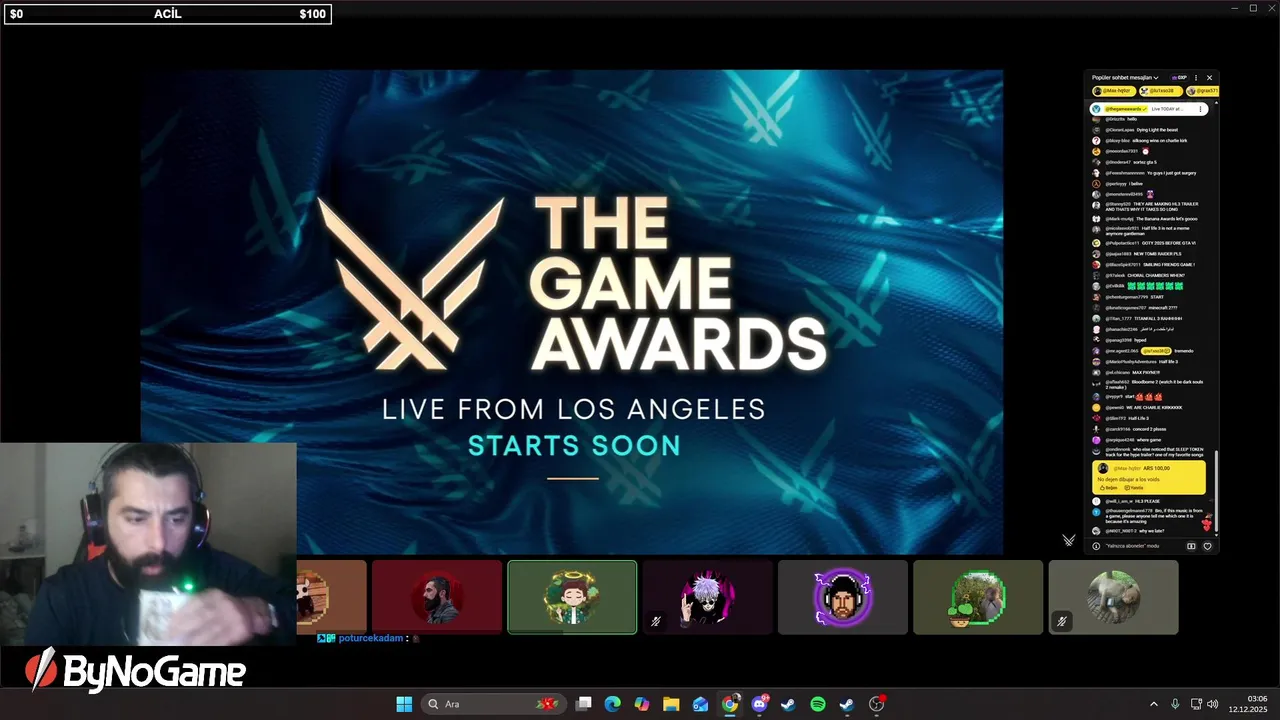Select the capybara avatar tile
The image size is (1280, 720).
[x=1113, y=597]
